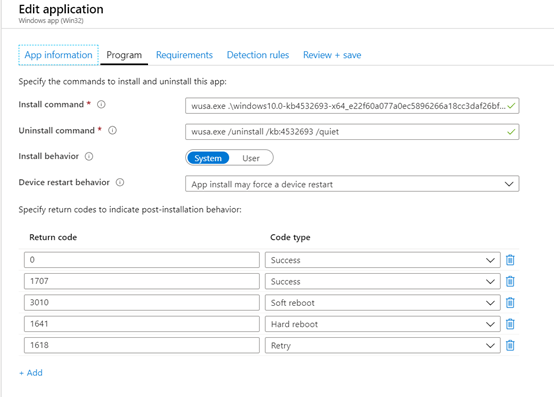Delete the return code 1641 row
554x397 pixels.
(510, 324)
